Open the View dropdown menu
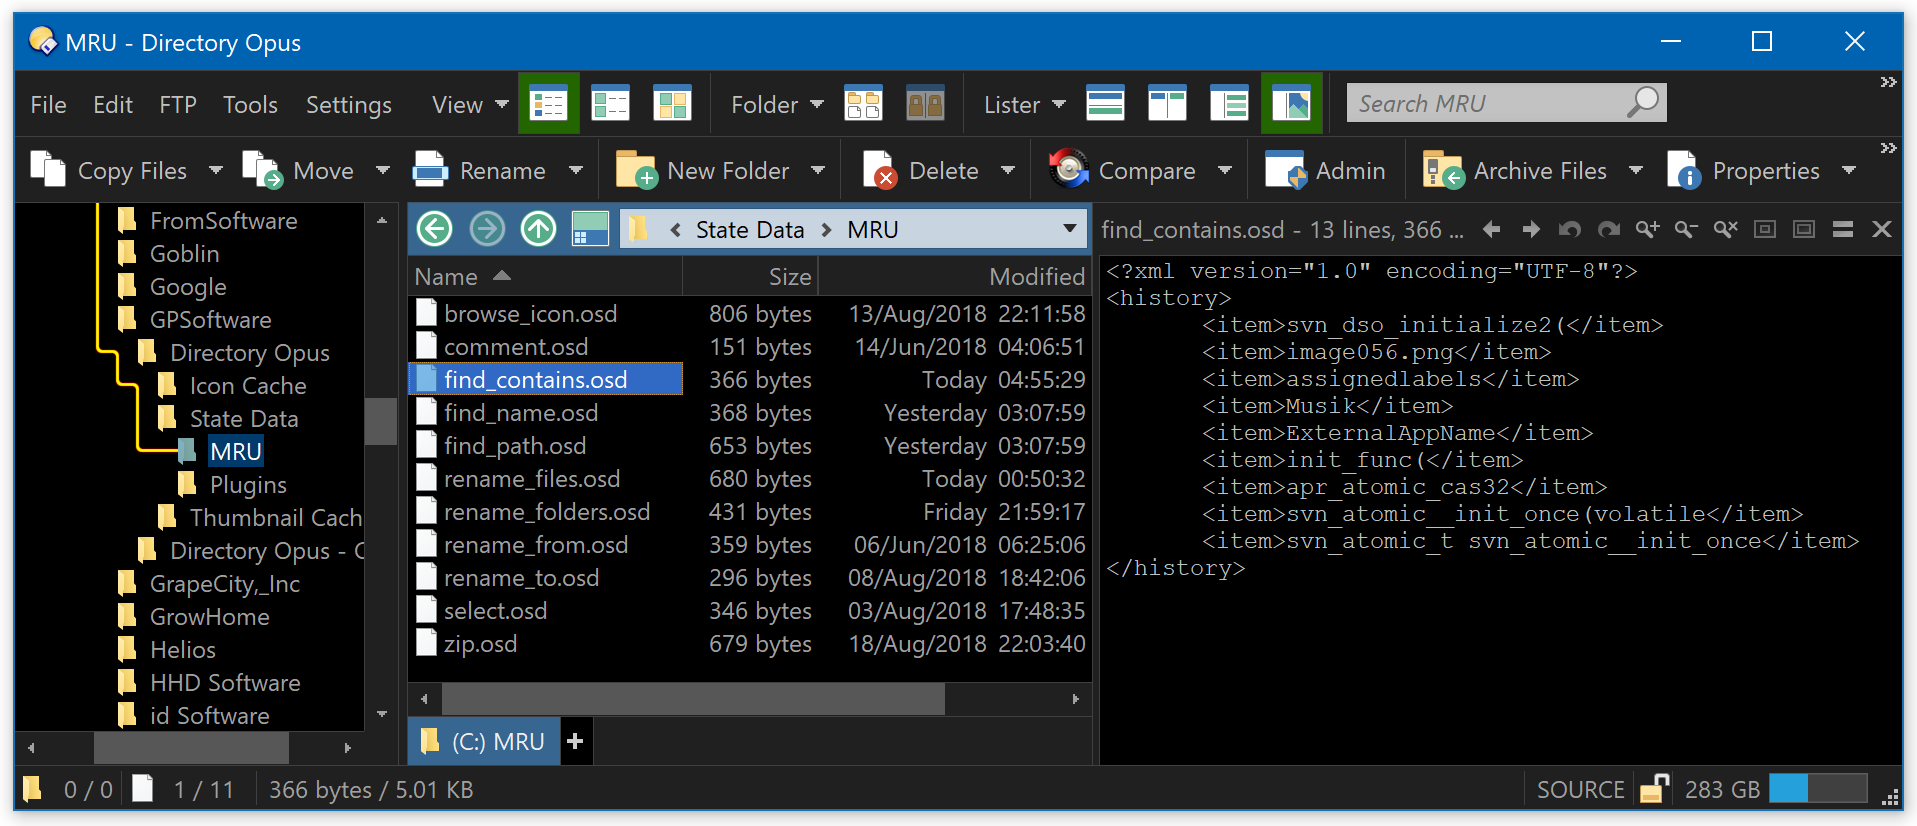The width and height of the screenshot is (1917, 826). pyautogui.click(x=470, y=105)
